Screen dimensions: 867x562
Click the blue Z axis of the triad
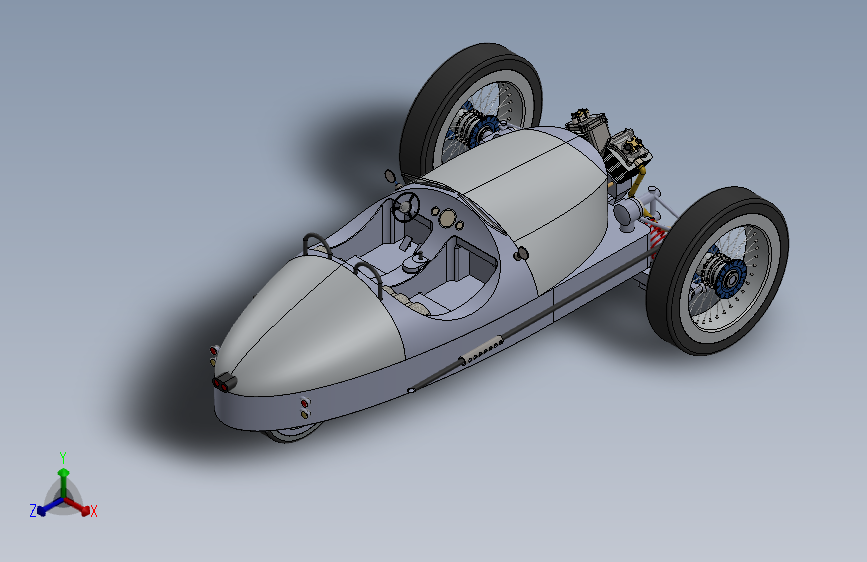click(x=50, y=506)
